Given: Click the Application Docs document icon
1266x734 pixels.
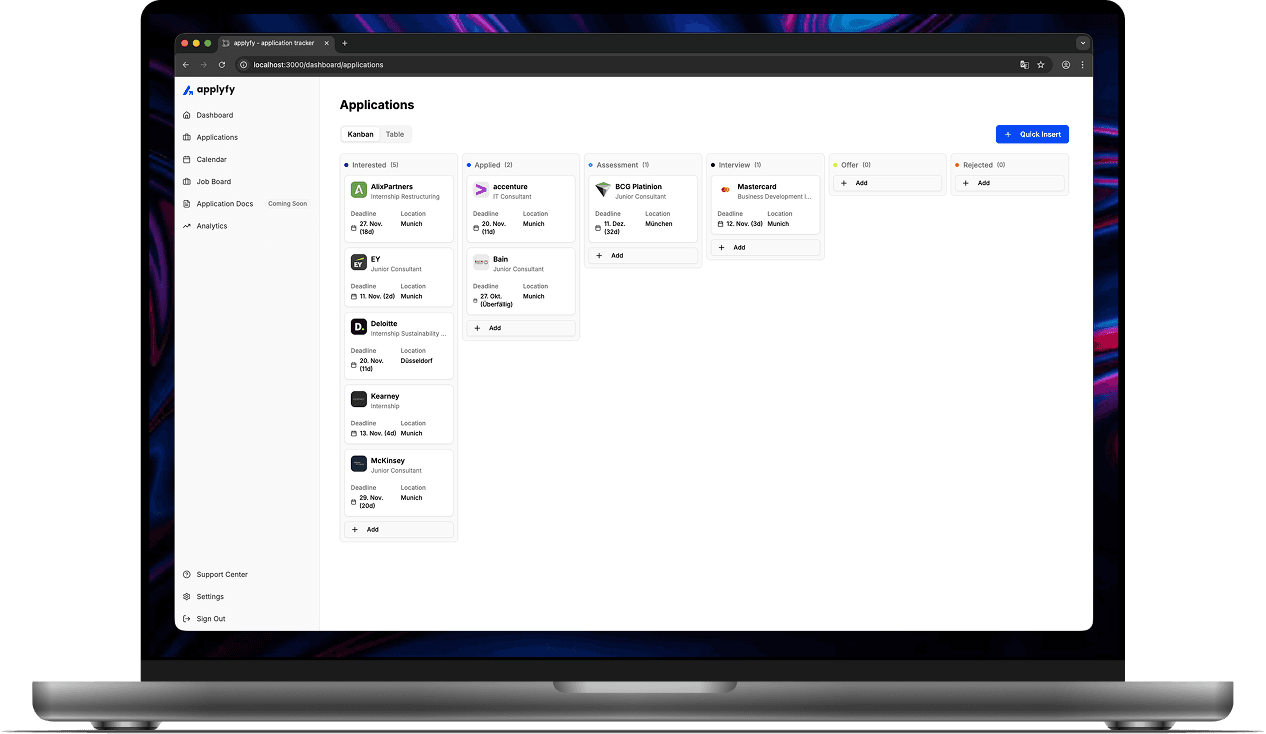Looking at the screenshot, I should (x=186, y=203).
